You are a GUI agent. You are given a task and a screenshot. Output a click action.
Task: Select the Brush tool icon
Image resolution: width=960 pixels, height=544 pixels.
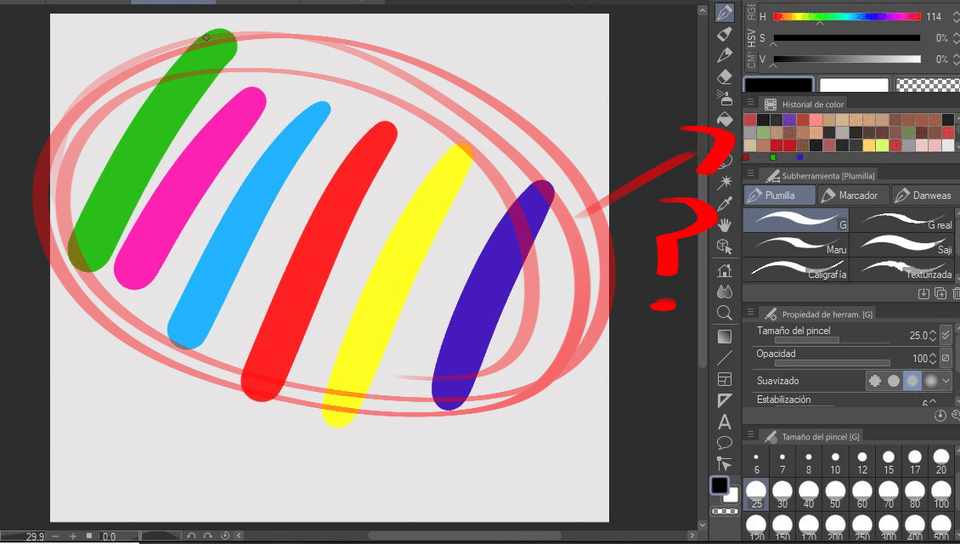click(724, 55)
